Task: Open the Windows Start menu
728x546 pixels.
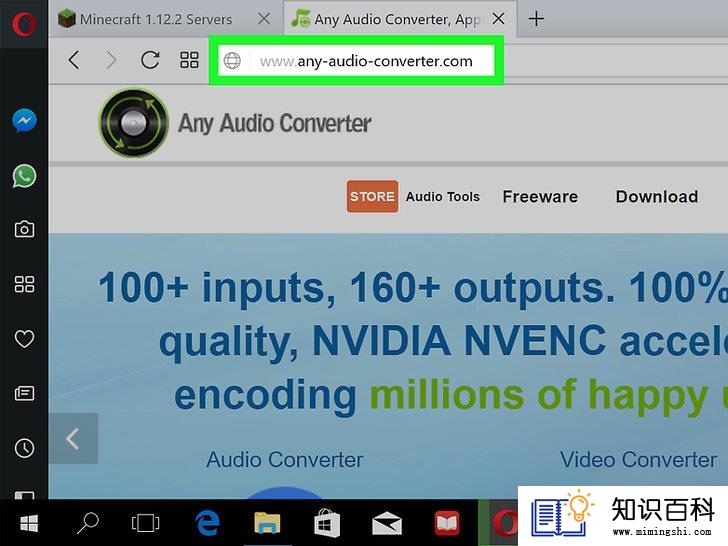Action: pyautogui.click(x=29, y=523)
